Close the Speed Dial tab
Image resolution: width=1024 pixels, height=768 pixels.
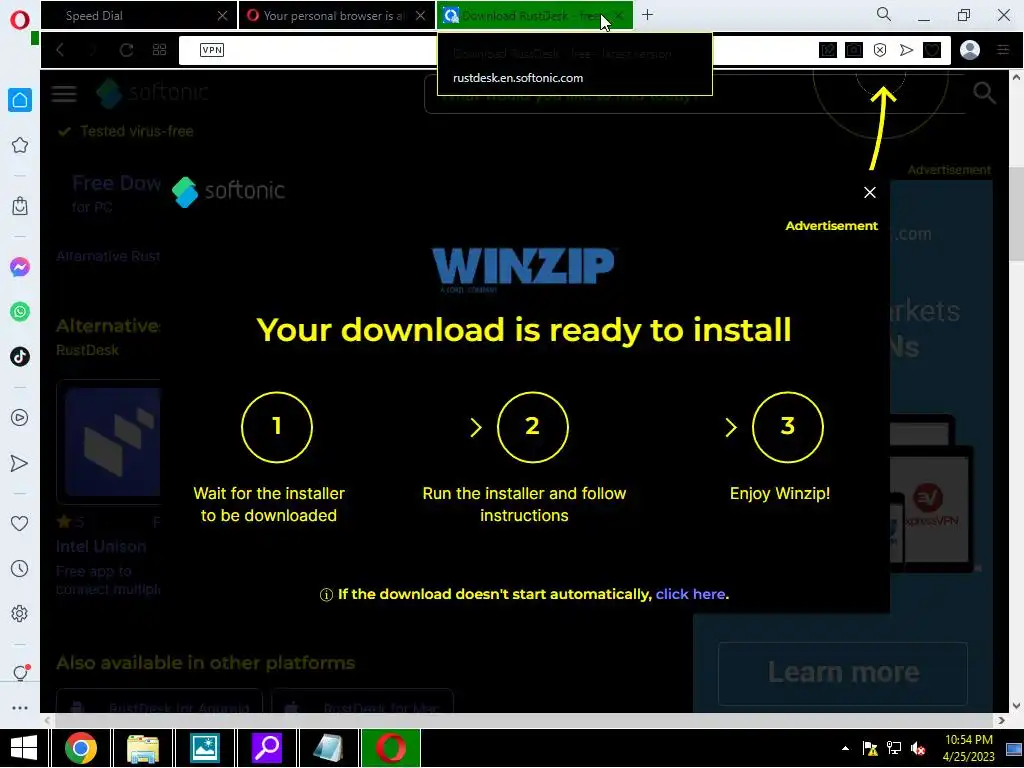coord(223,16)
